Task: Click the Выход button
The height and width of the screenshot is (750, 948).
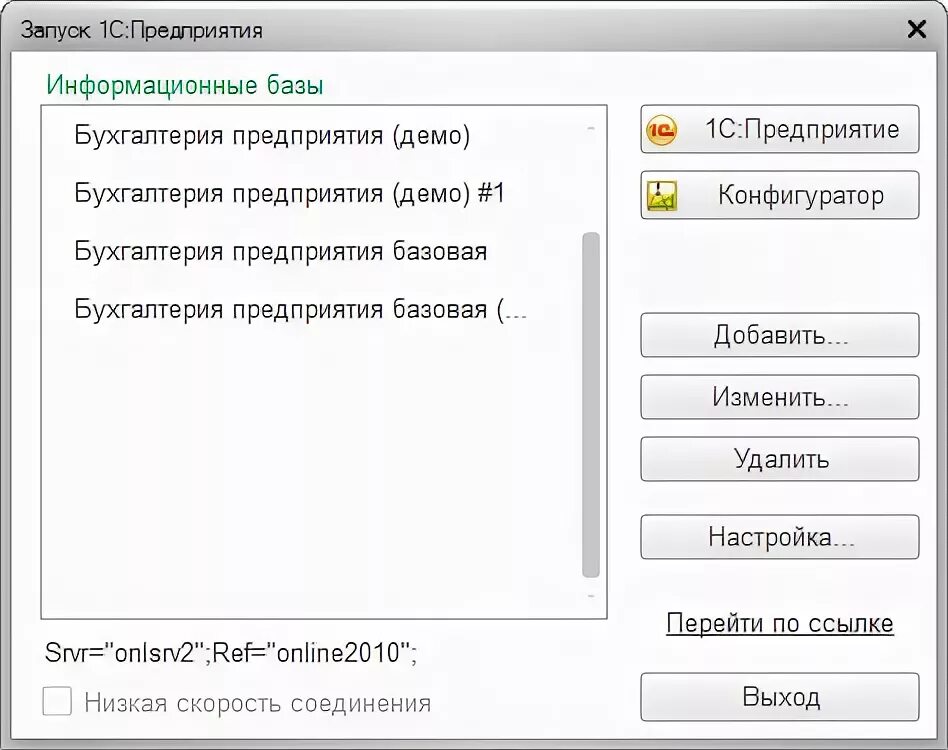Action: [779, 697]
